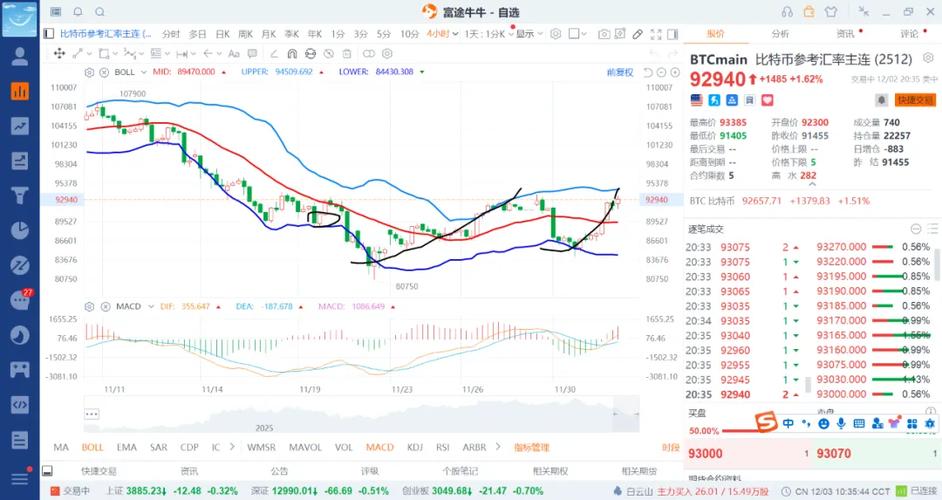942x500 pixels.
Task: Toggle the KDJ indicator
Action: tap(415, 447)
